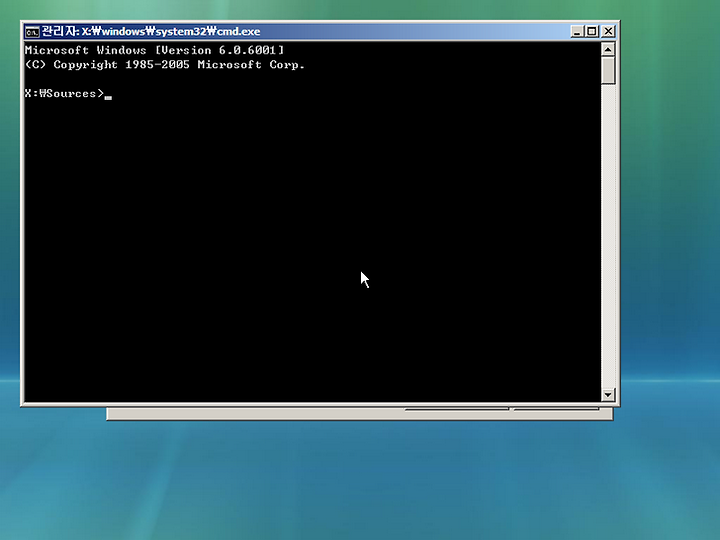Click the window title bar text
This screenshot has height=540, width=720.
[151, 31]
